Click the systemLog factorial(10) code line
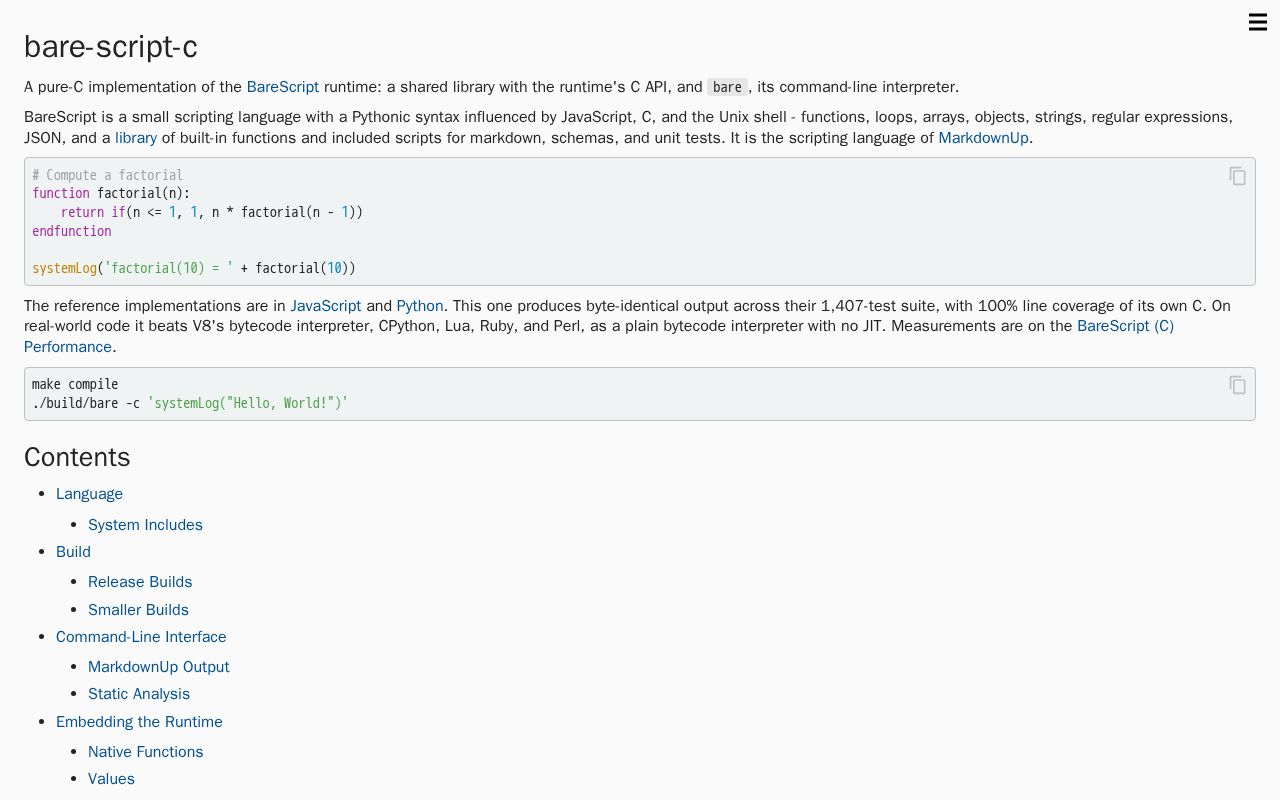 [194, 268]
